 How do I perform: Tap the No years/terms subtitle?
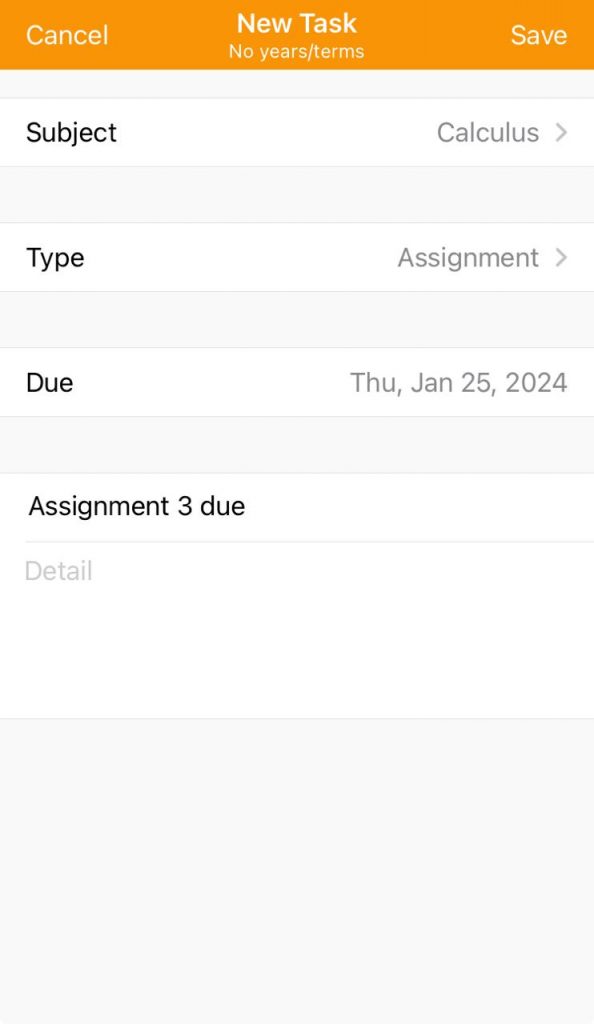coord(297,52)
